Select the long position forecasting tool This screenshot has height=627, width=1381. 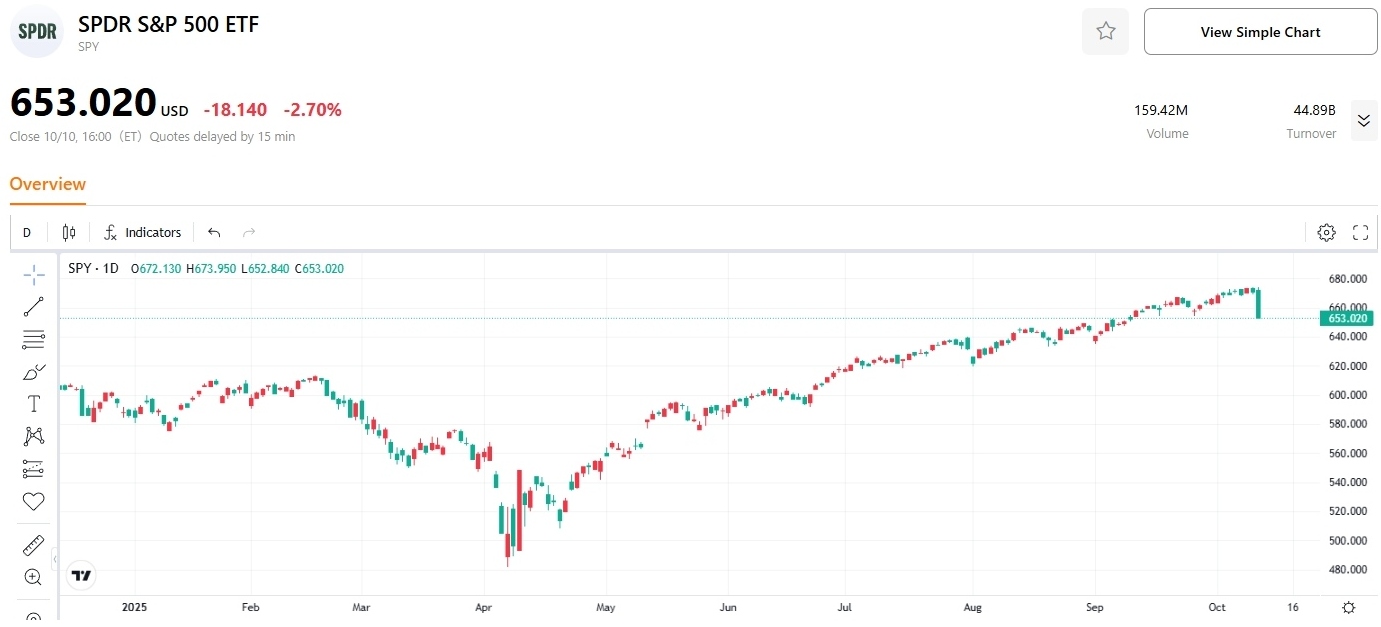point(34,468)
